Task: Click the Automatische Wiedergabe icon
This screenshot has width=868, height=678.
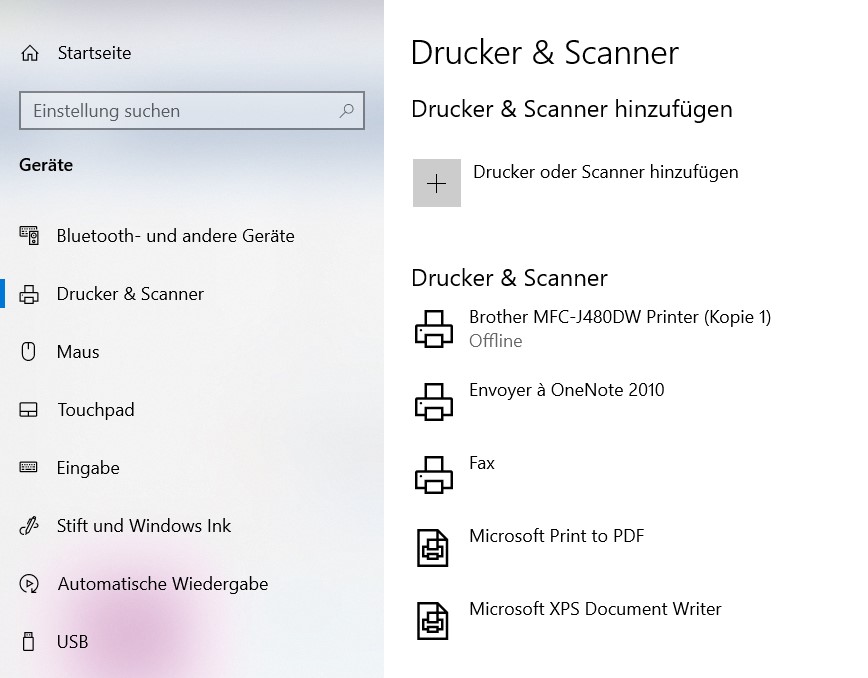Action: [30, 584]
